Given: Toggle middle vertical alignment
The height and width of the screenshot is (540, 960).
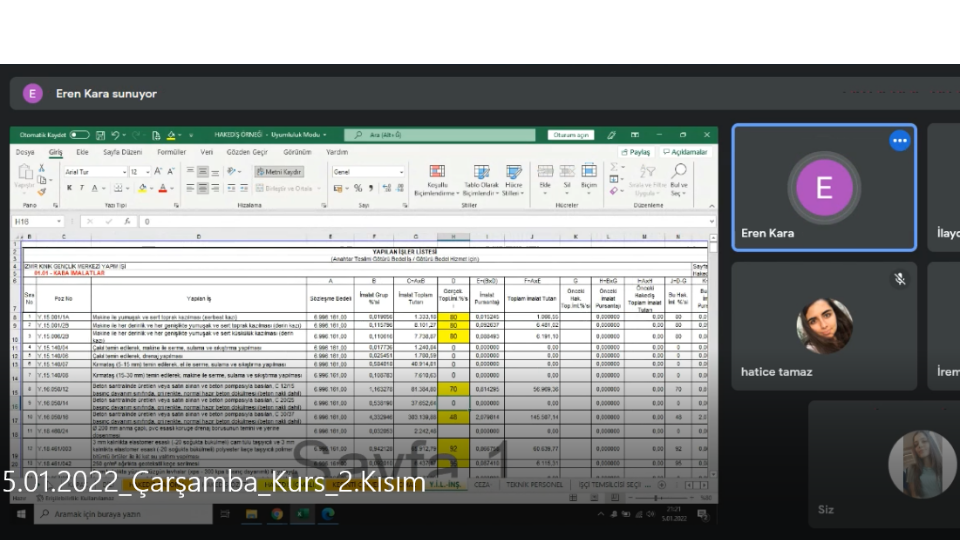Looking at the screenshot, I should [202, 171].
